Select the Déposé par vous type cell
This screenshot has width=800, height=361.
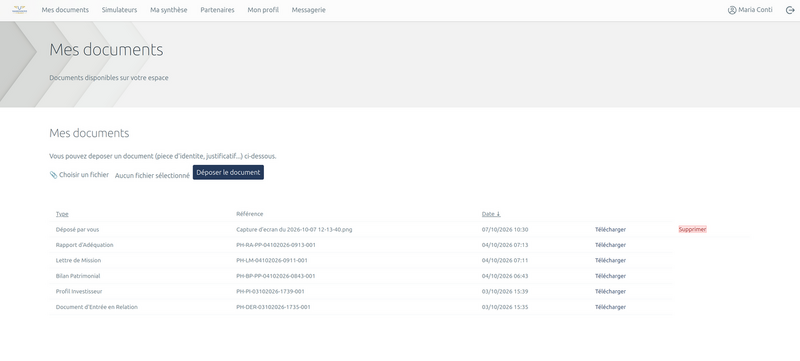77,229
